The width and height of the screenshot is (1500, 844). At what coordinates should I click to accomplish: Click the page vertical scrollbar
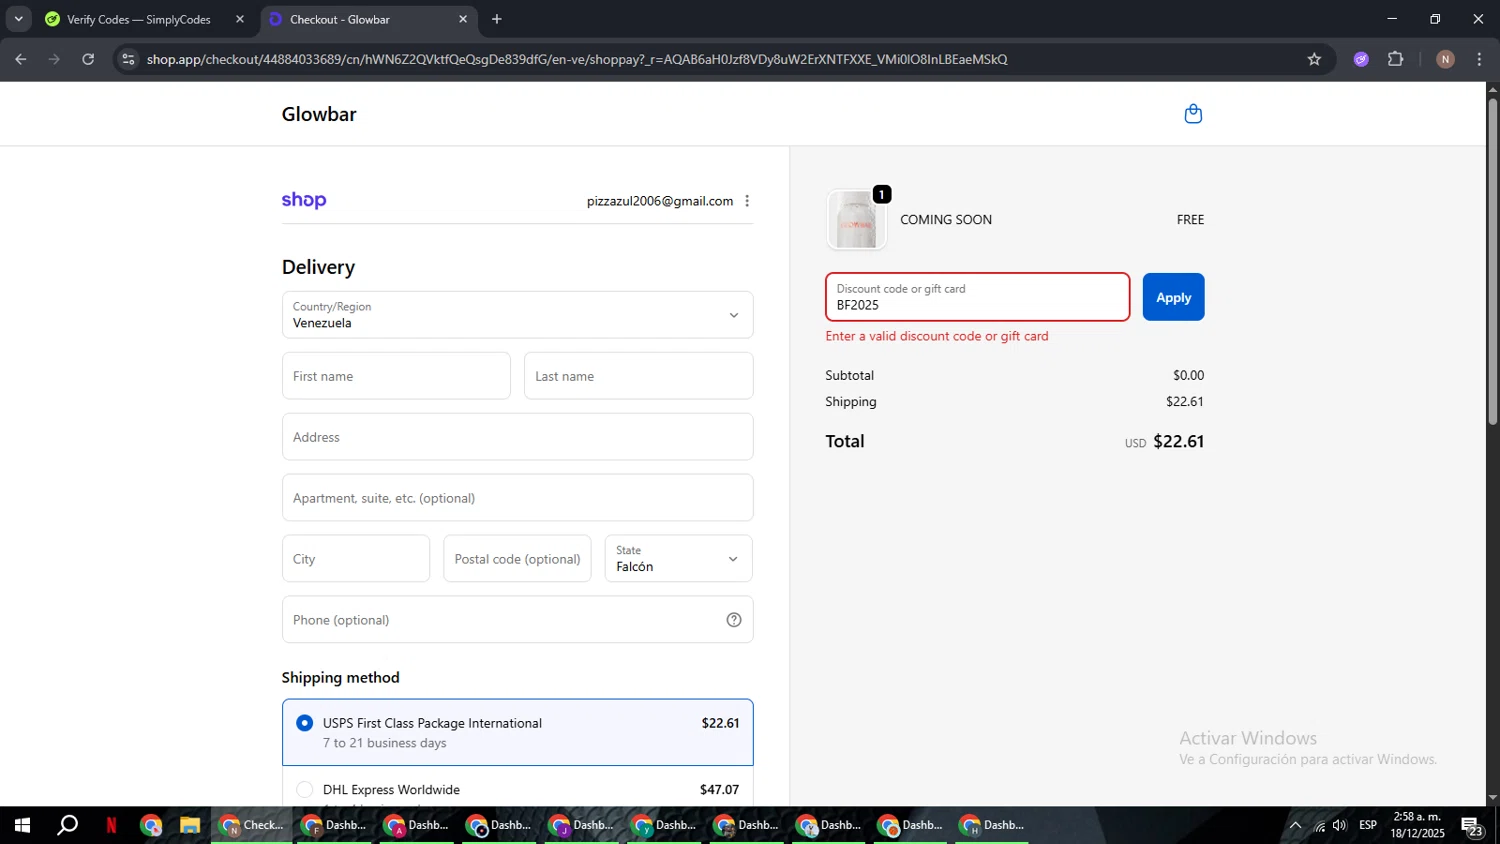[x=1492, y=260]
